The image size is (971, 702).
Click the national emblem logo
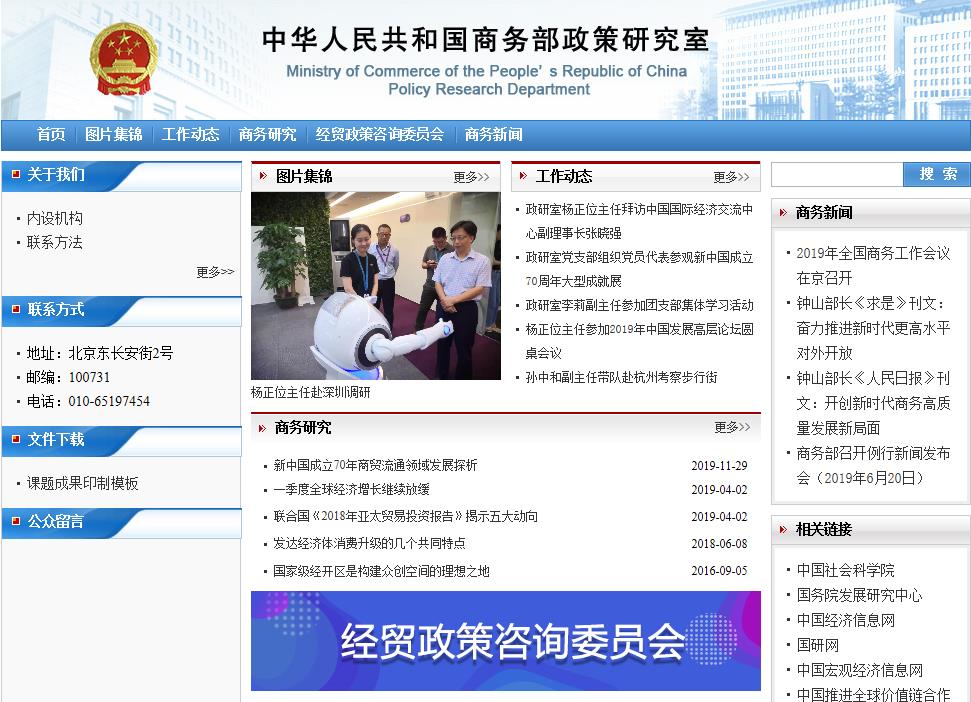(123, 60)
